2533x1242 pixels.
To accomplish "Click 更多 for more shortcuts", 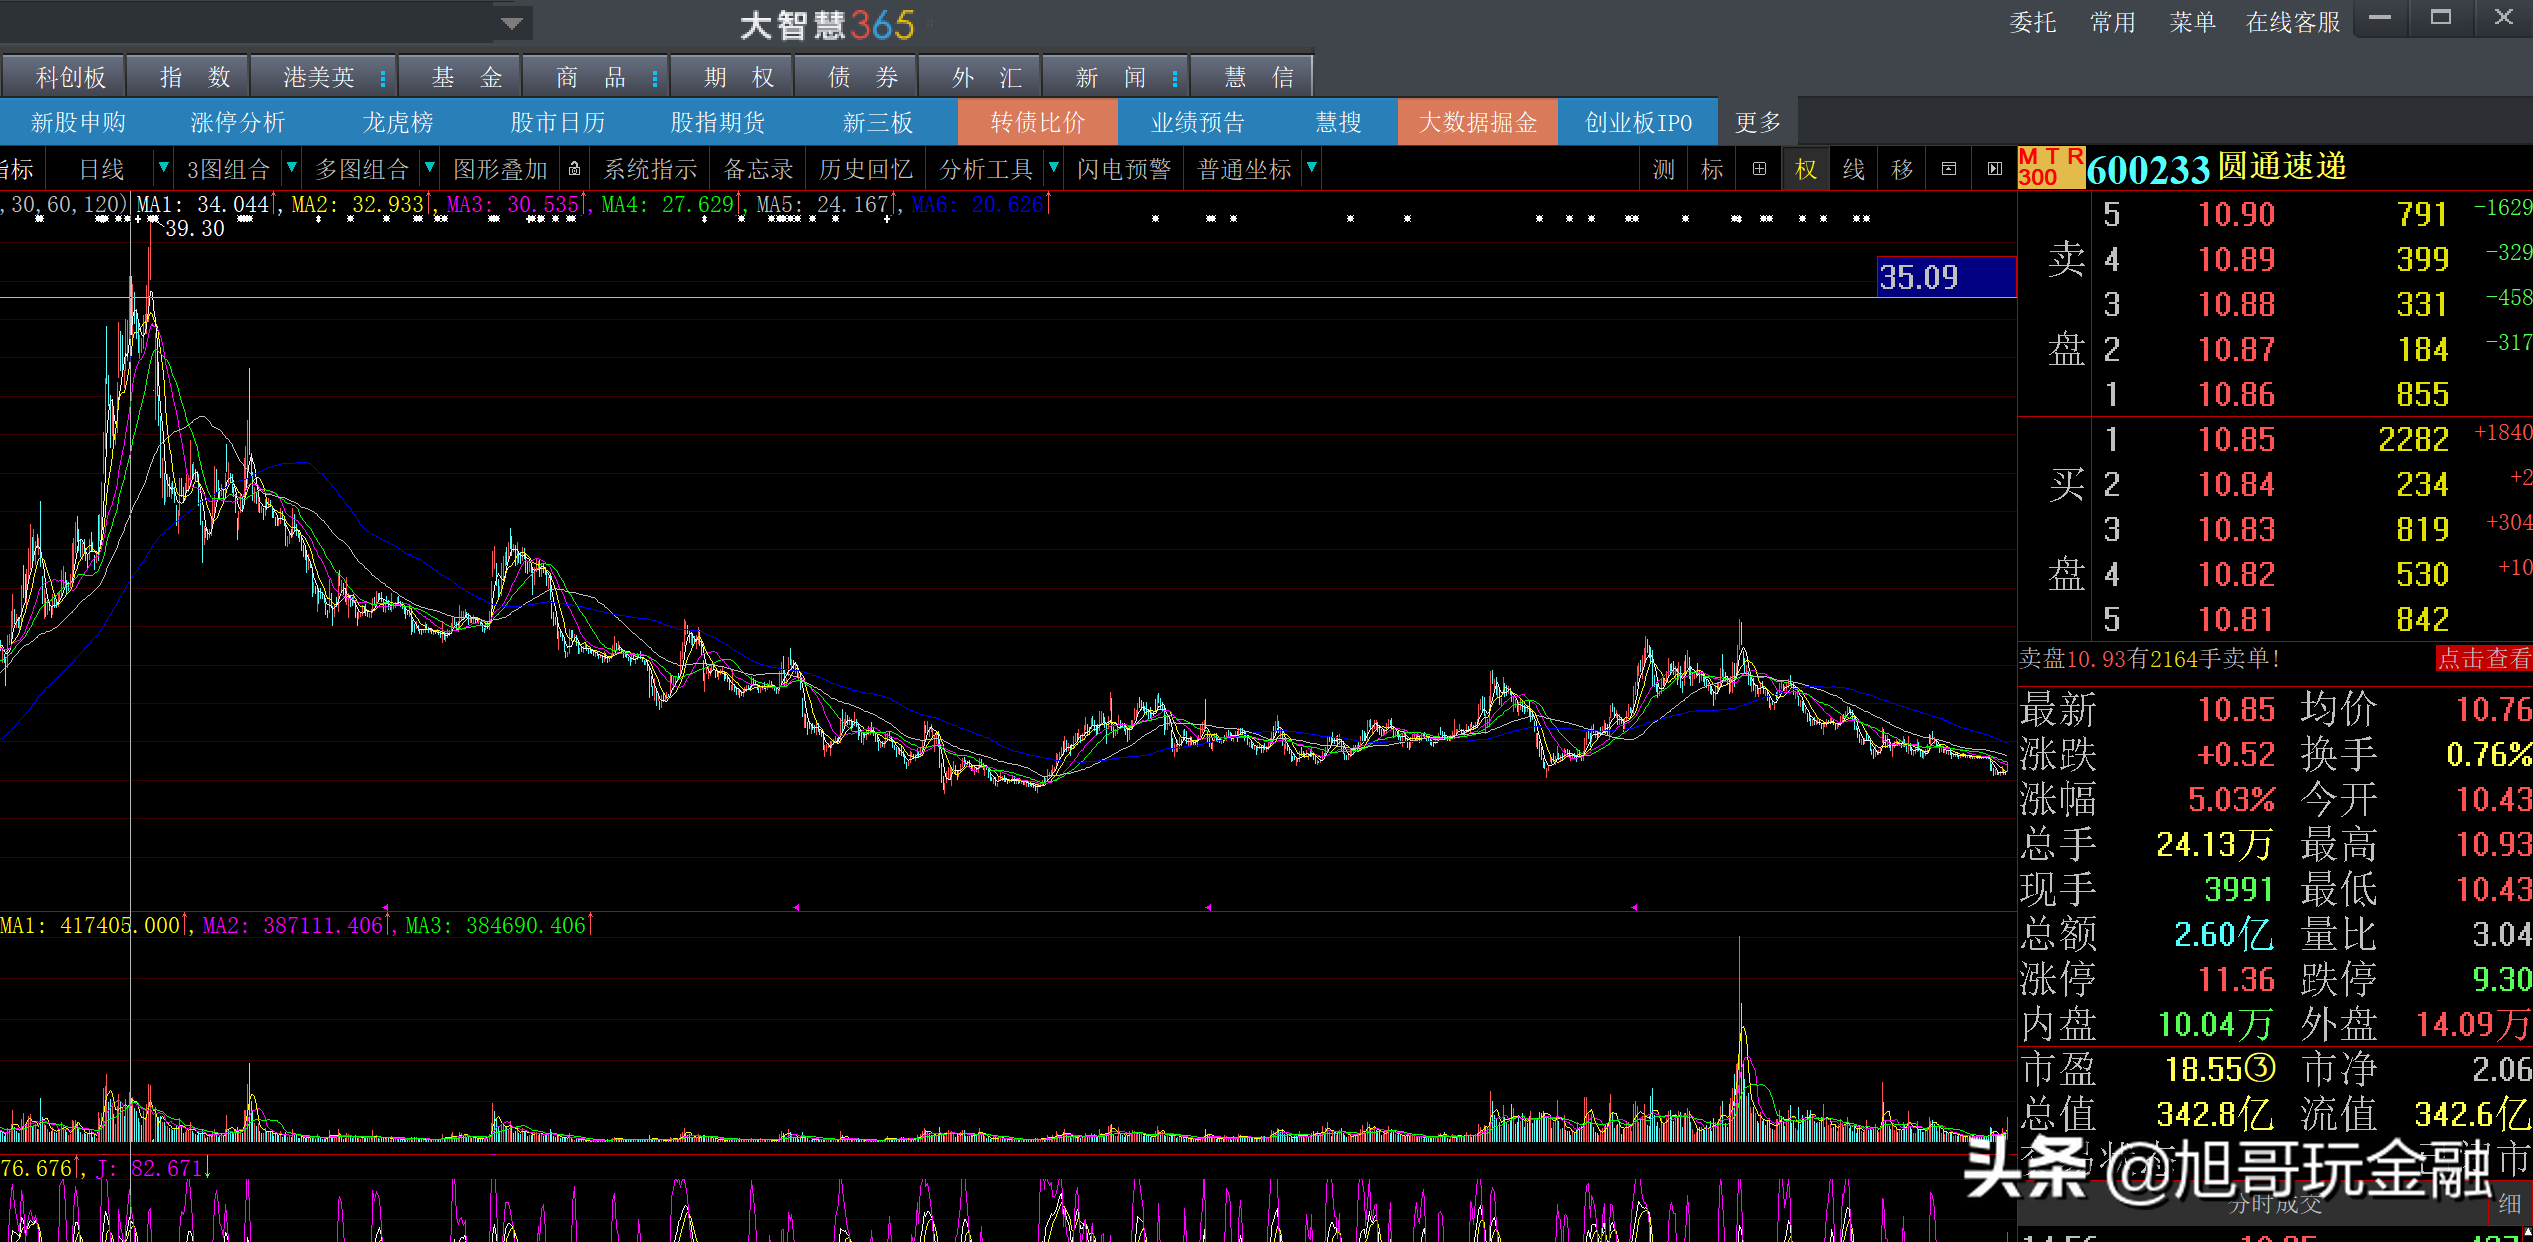I will point(1758,122).
